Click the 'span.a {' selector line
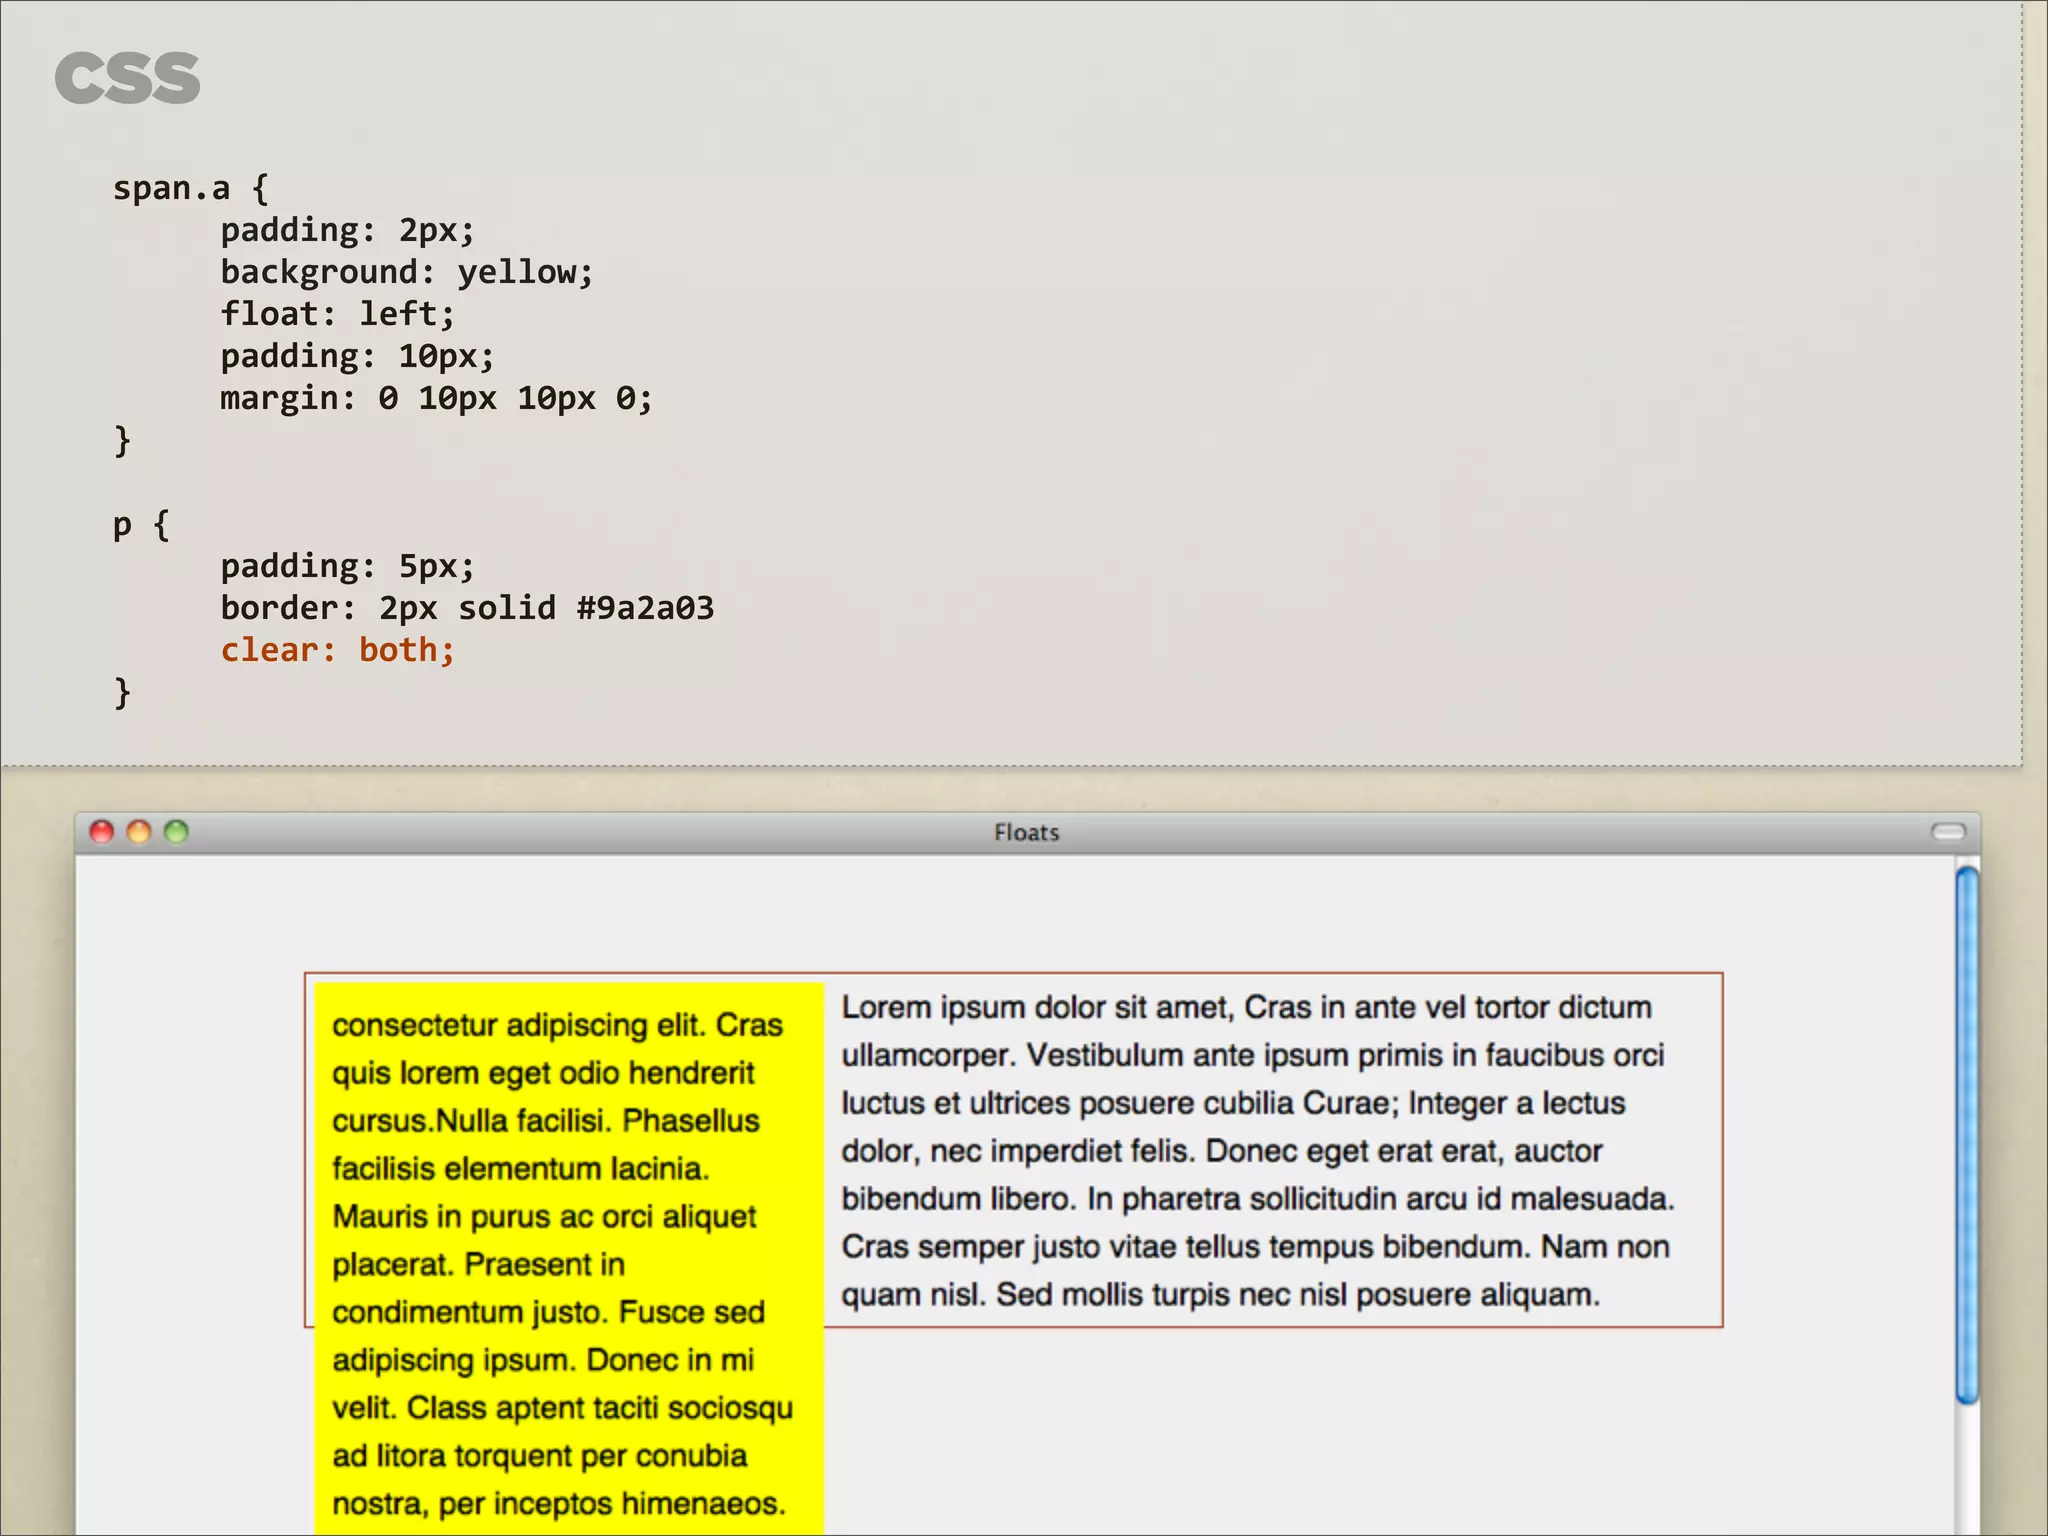 pyautogui.click(x=190, y=188)
